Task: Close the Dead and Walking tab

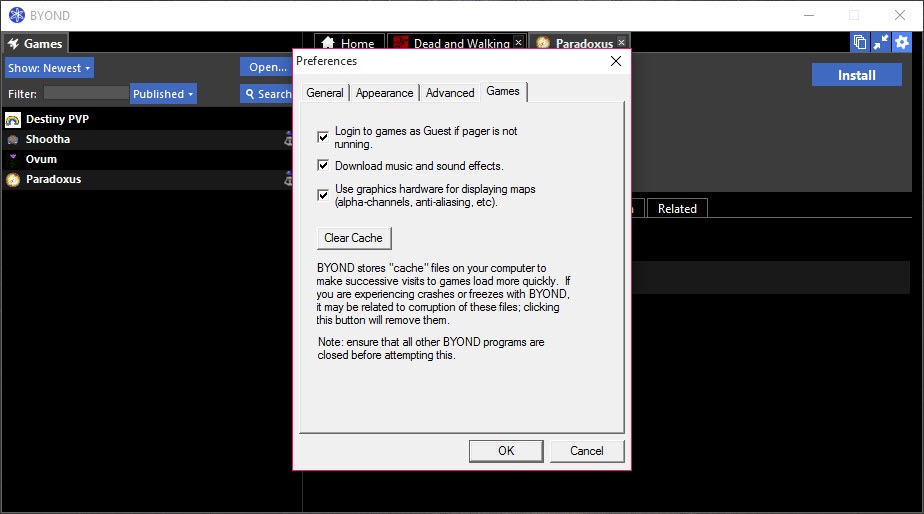Action: pos(519,42)
